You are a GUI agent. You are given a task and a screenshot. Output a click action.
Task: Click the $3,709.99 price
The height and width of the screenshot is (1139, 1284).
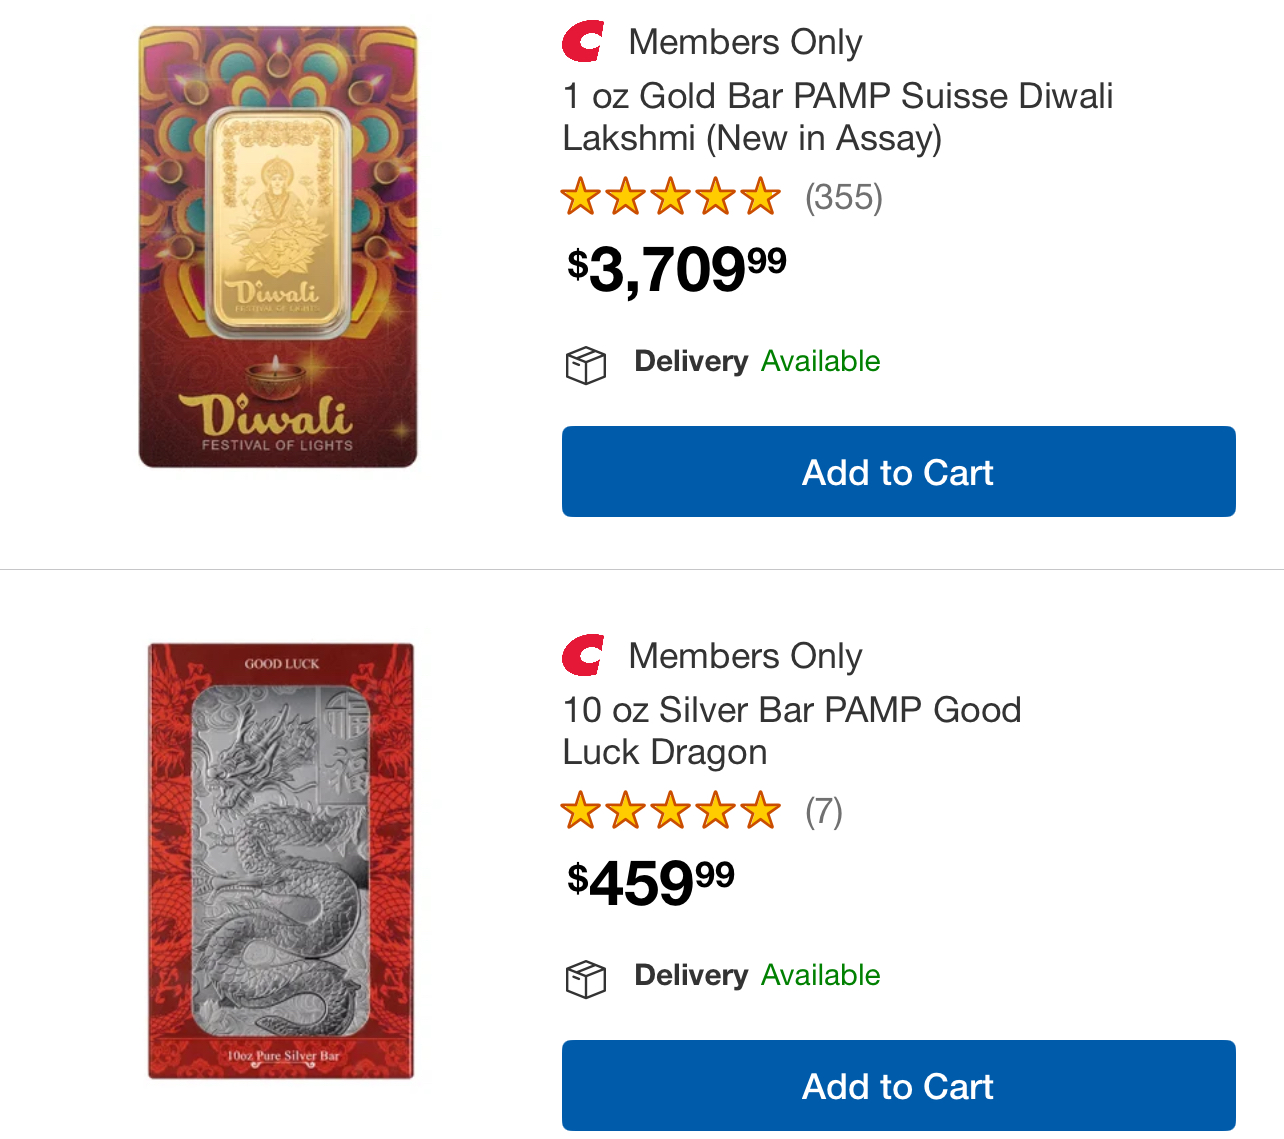[x=677, y=270]
